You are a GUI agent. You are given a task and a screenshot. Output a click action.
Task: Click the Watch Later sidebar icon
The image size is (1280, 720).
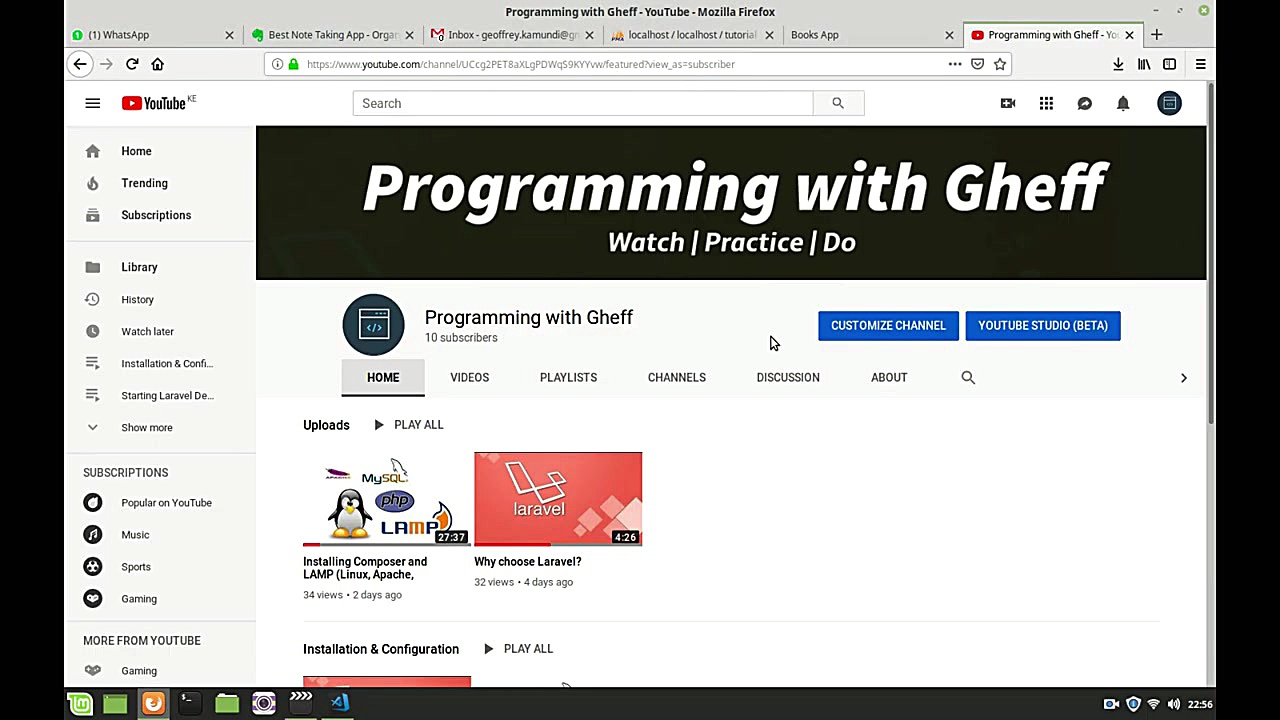[x=92, y=331]
